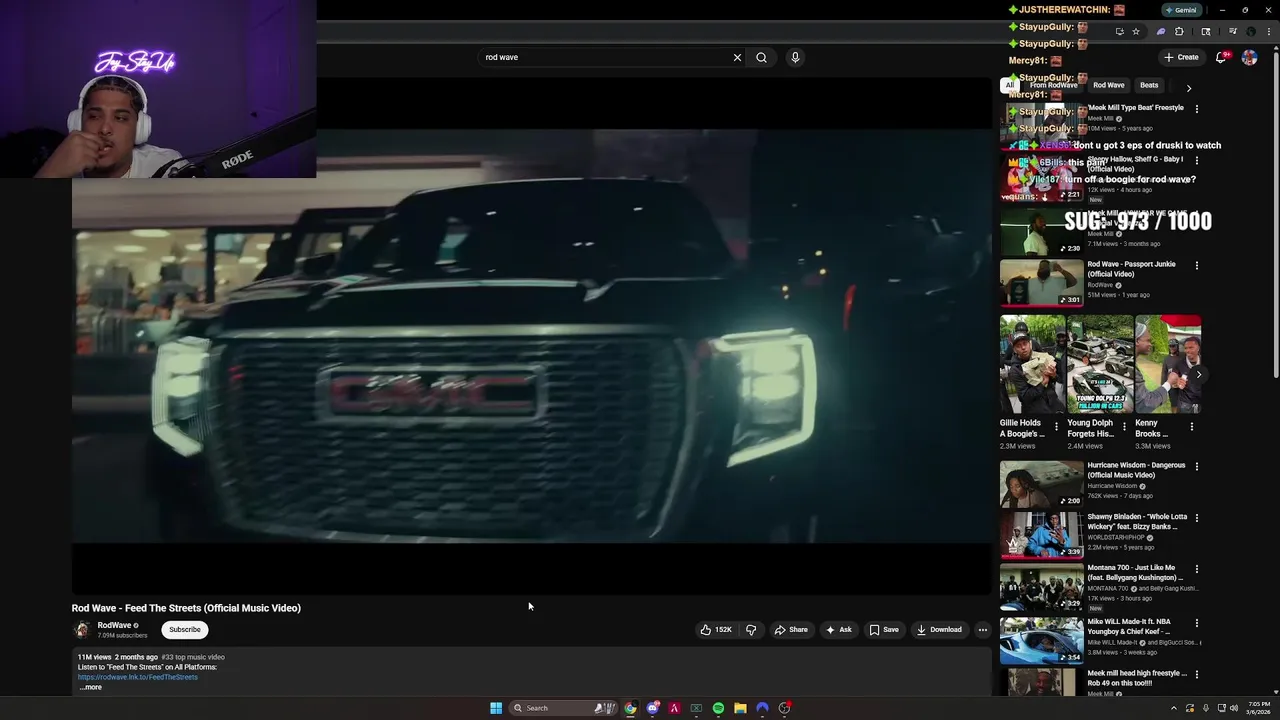
Task: Open the Chrome profile avatar
Action: [x=1251, y=31]
